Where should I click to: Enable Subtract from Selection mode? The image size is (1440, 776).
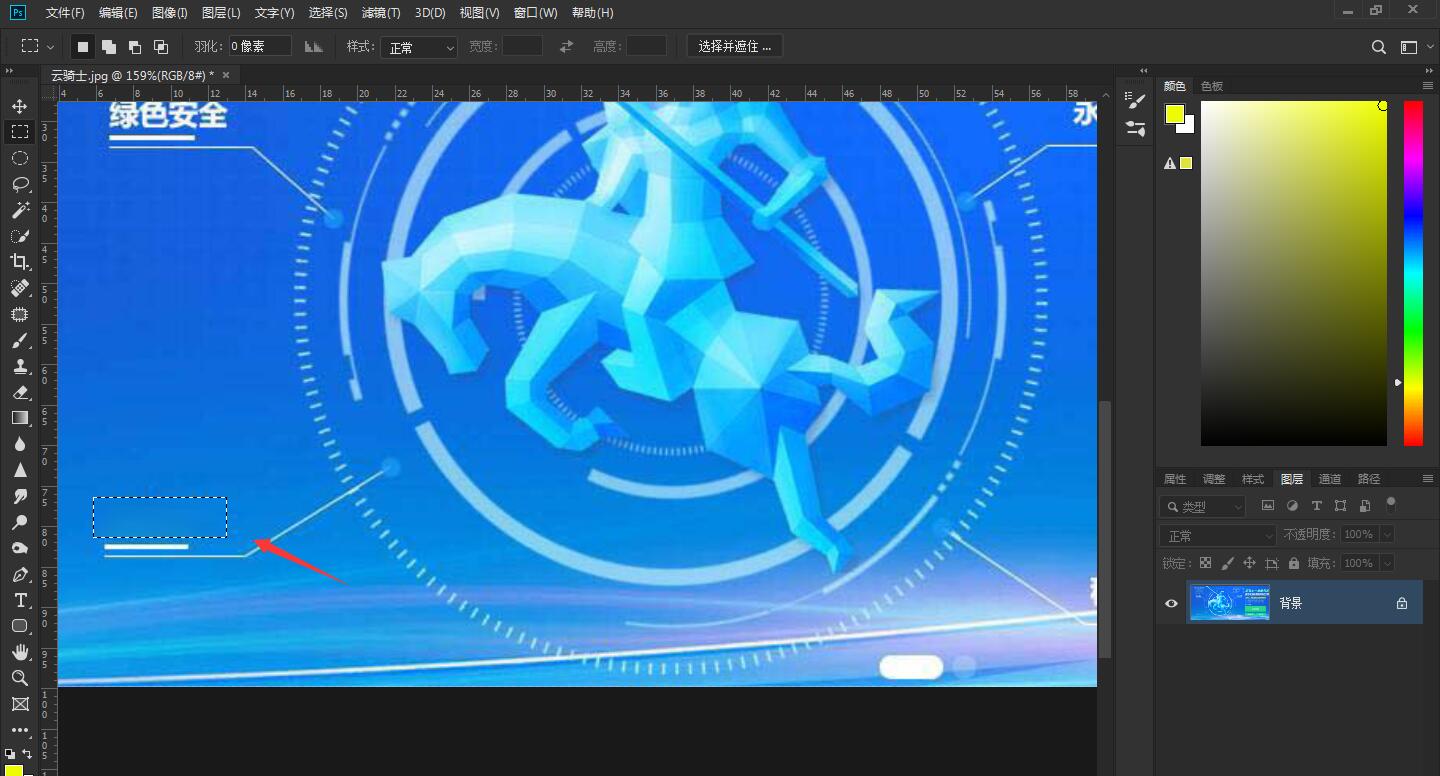click(x=135, y=47)
